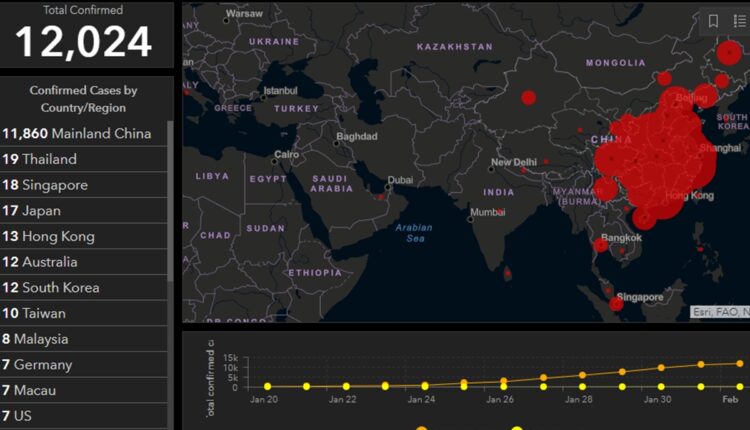Select the 7 Macau row
750x430 pixels.
[84, 390]
